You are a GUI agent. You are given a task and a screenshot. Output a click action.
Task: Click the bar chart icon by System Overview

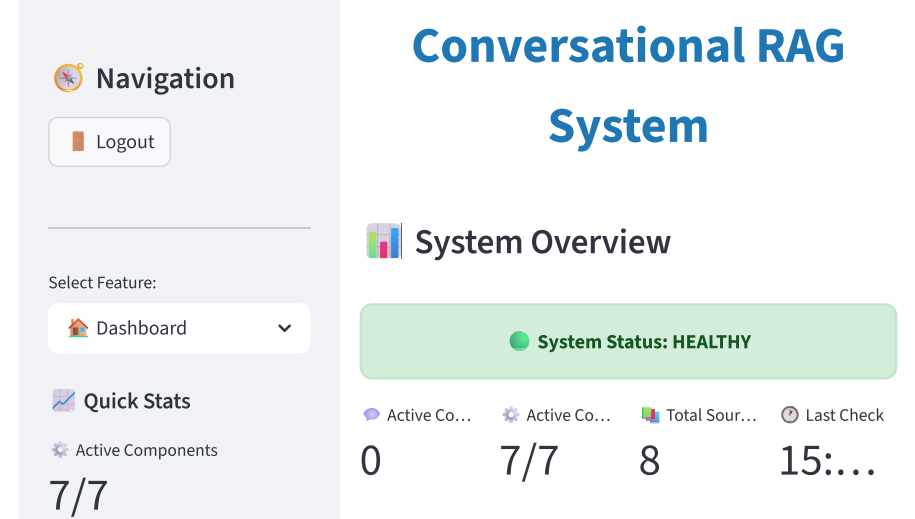click(384, 242)
